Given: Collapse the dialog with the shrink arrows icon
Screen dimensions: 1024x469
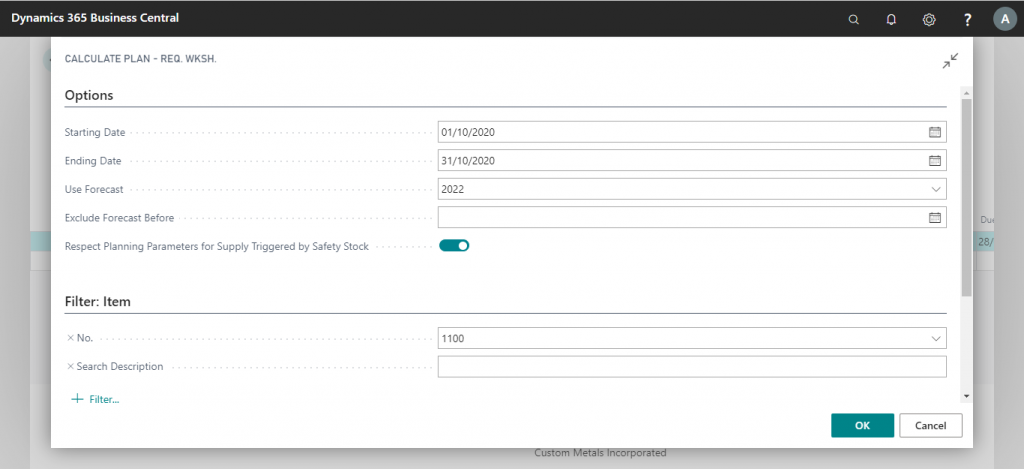Looking at the screenshot, I should pos(949,61).
